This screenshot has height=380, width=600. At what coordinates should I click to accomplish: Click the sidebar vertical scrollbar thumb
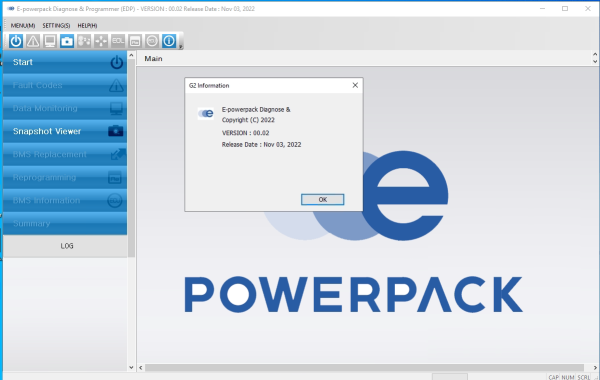click(x=131, y=158)
